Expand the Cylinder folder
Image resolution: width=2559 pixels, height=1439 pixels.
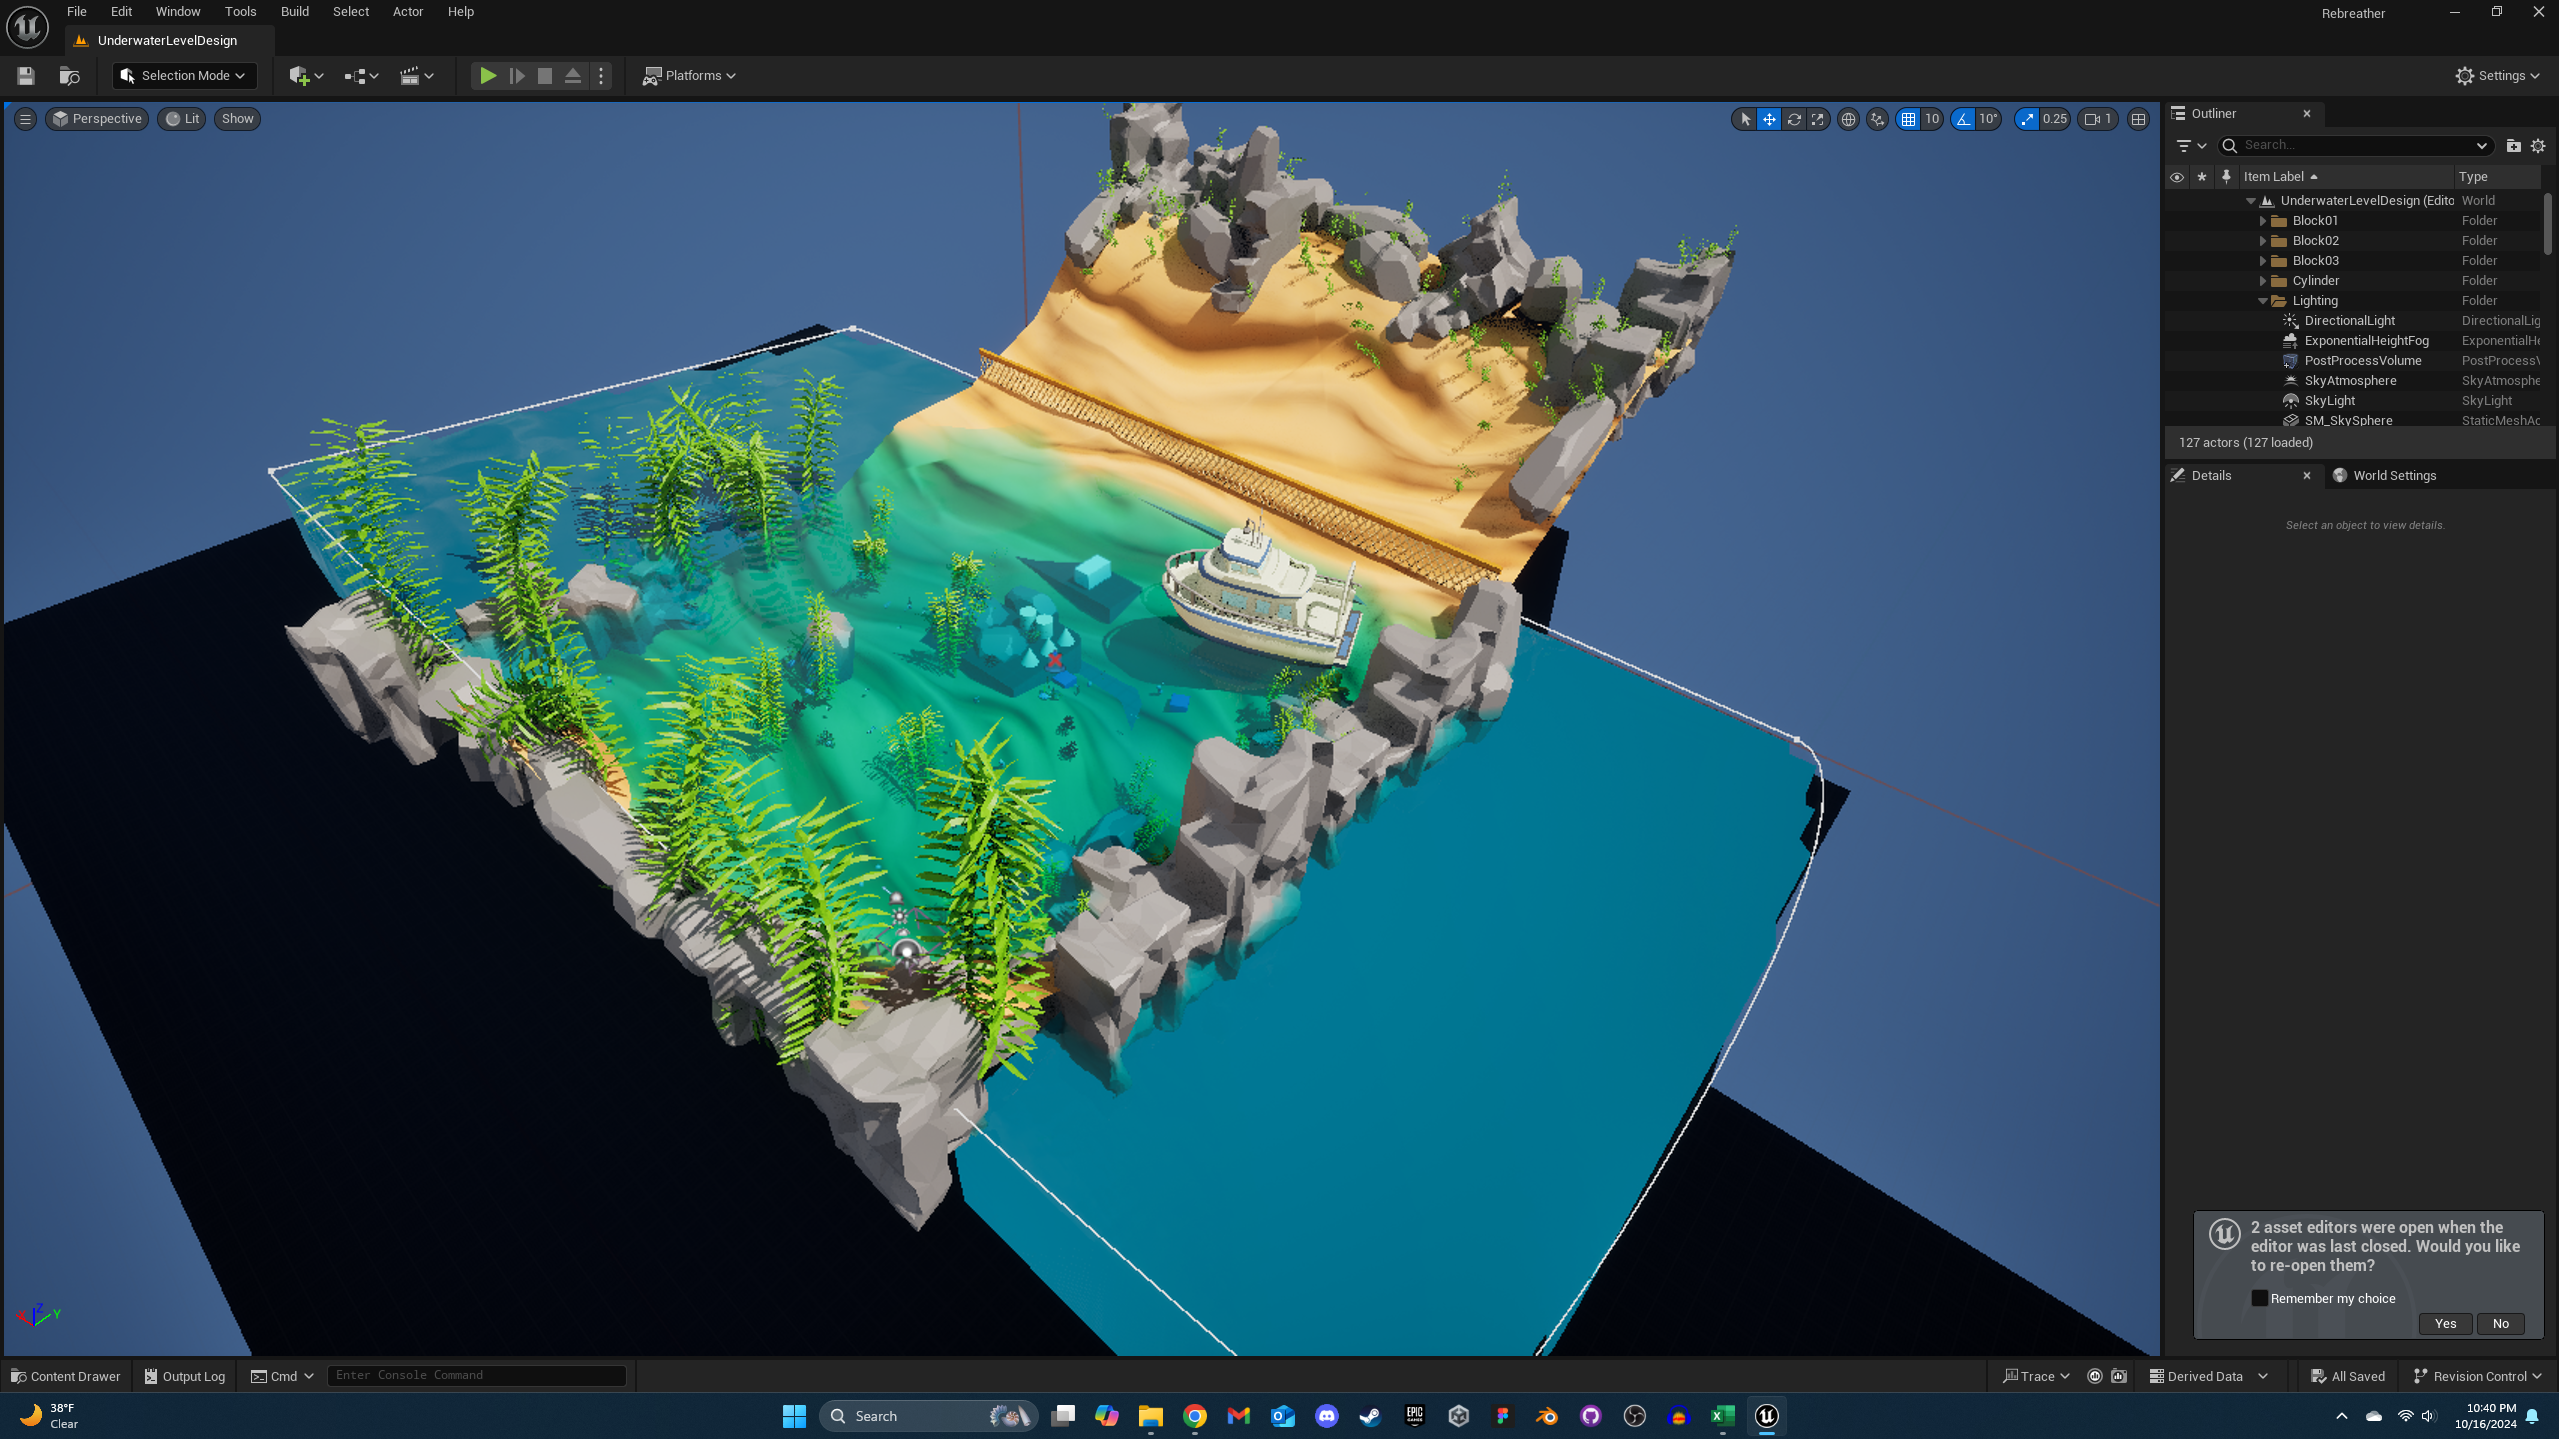(x=2263, y=281)
